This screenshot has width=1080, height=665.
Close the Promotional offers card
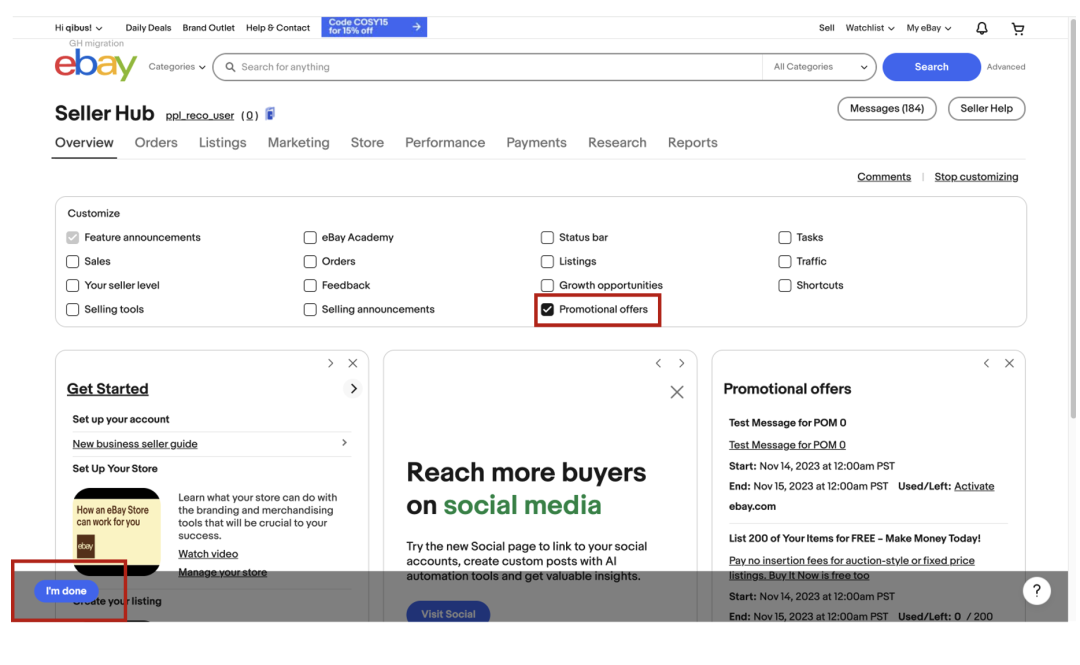point(1009,363)
